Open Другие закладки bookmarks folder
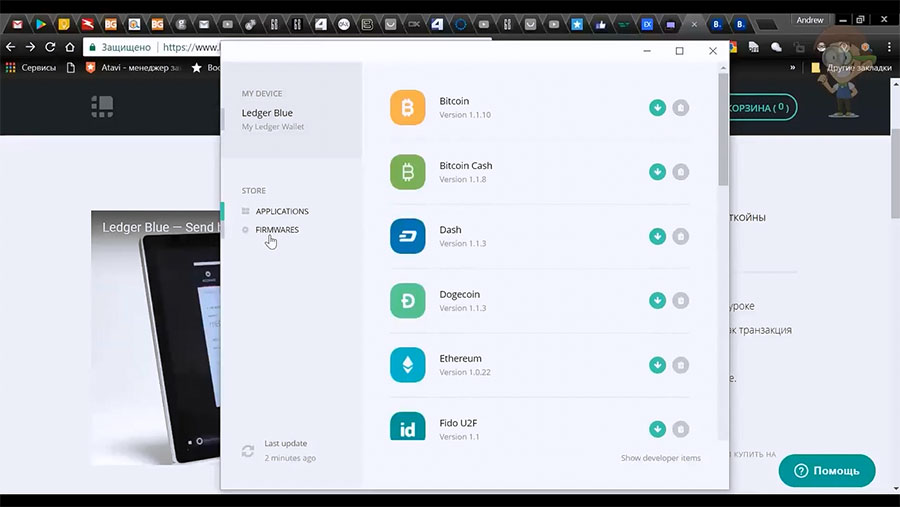 852,68
